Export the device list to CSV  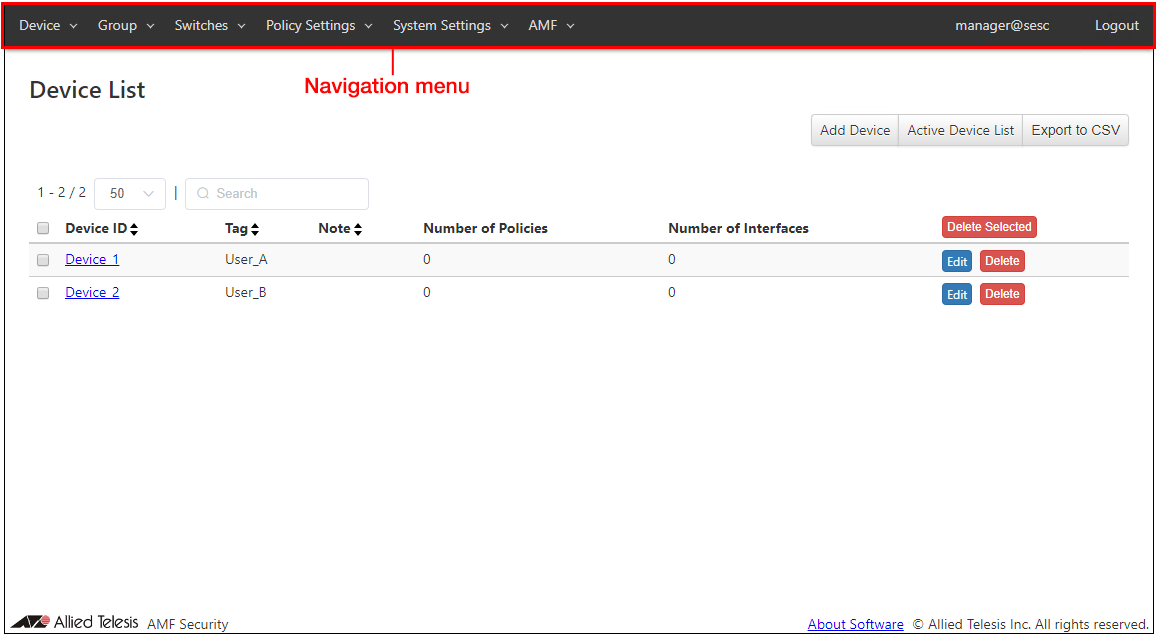point(1075,130)
